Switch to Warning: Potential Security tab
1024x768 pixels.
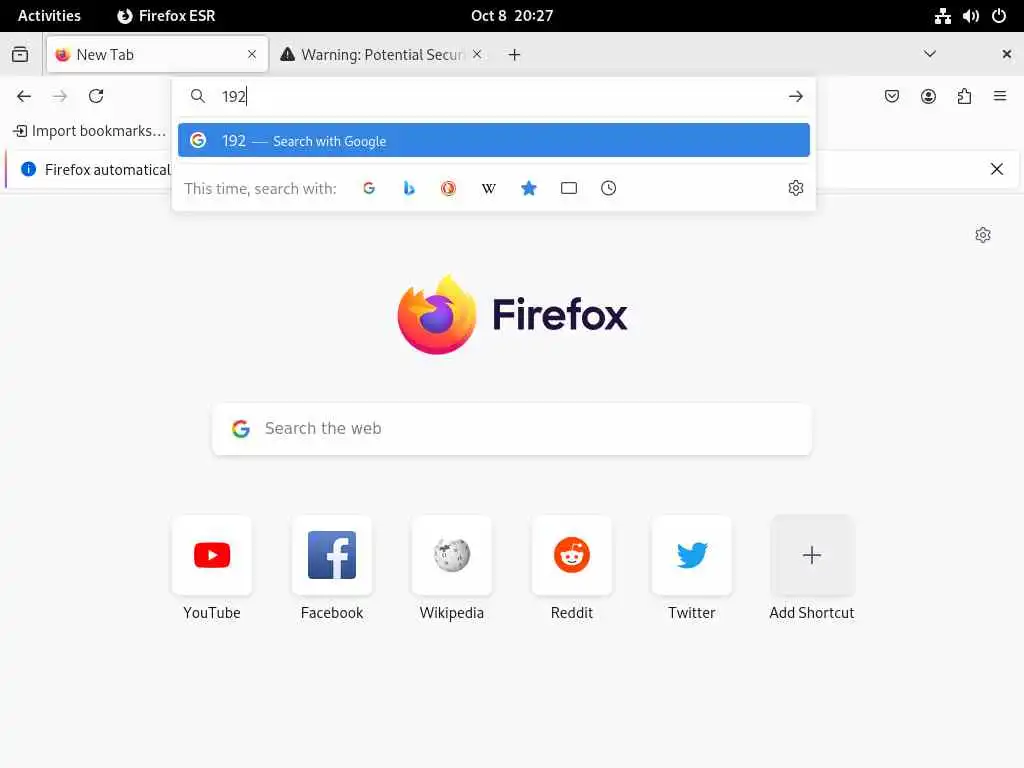(x=383, y=54)
